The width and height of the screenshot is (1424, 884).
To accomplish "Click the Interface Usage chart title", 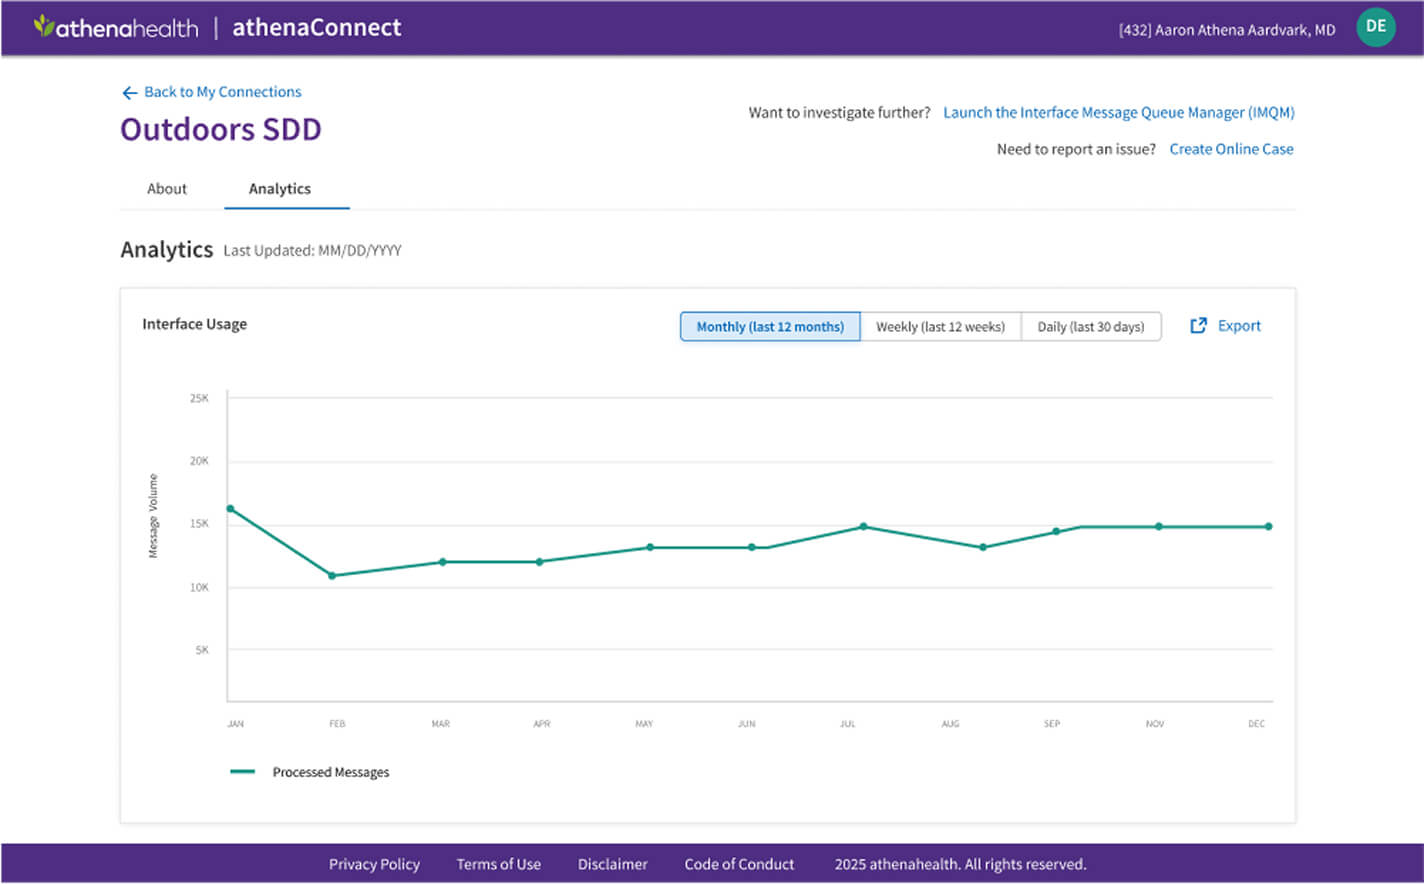I will (194, 324).
